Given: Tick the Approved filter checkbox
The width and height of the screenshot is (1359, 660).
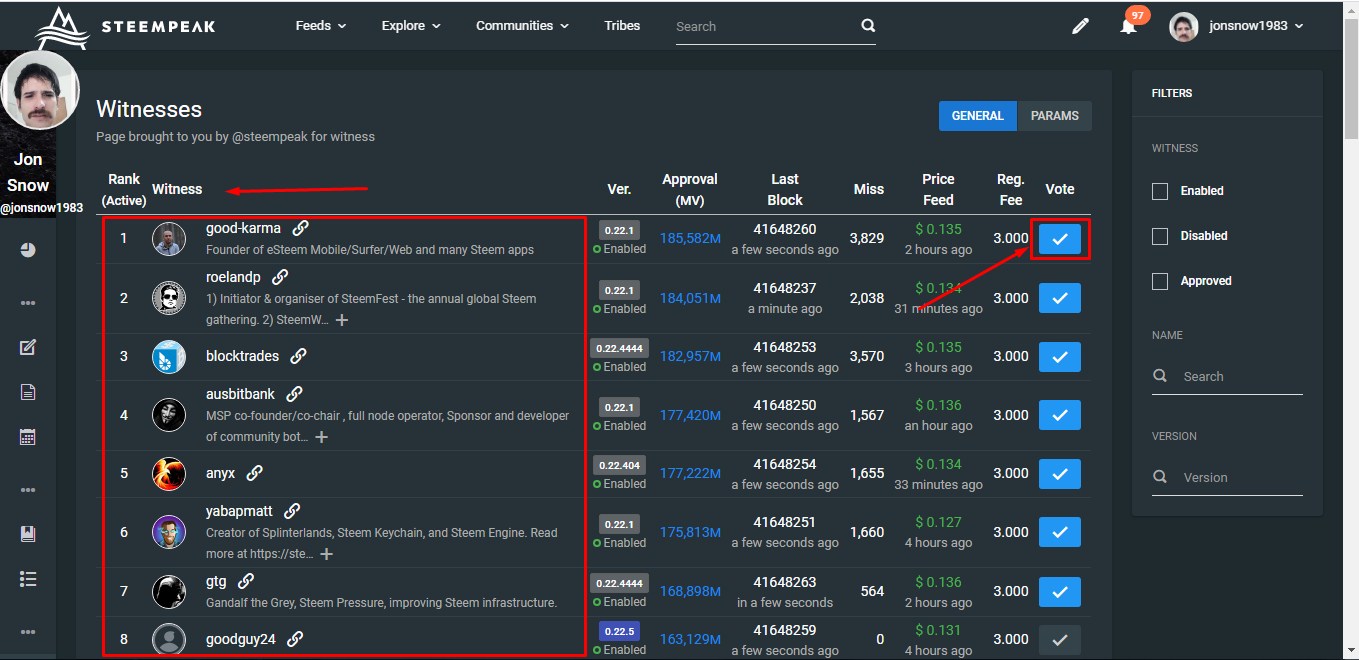Looking at the screenshot, I should (x=1160, y=281).
